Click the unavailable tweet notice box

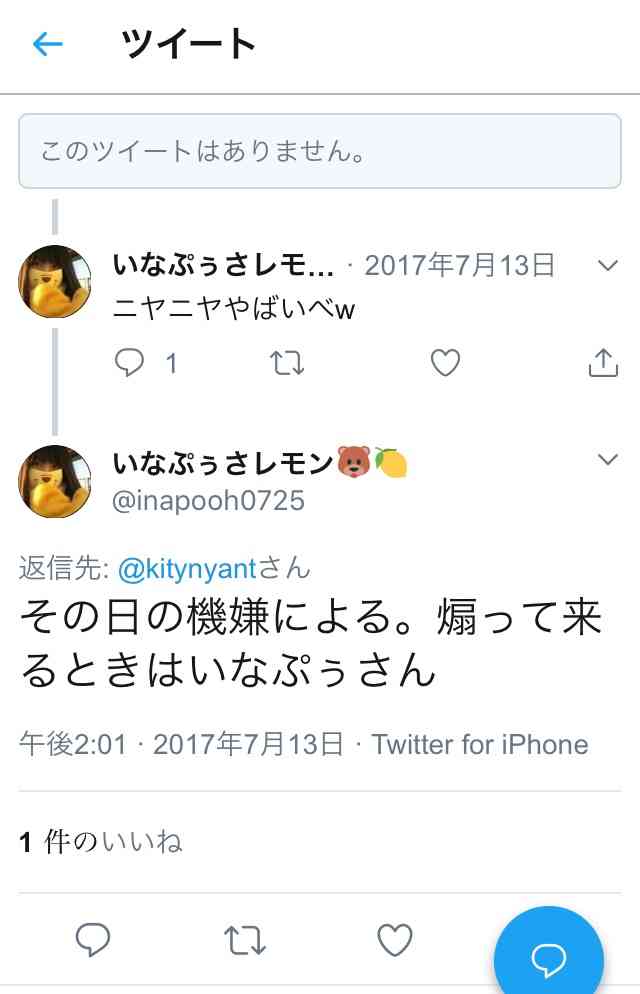click(320, 151)
